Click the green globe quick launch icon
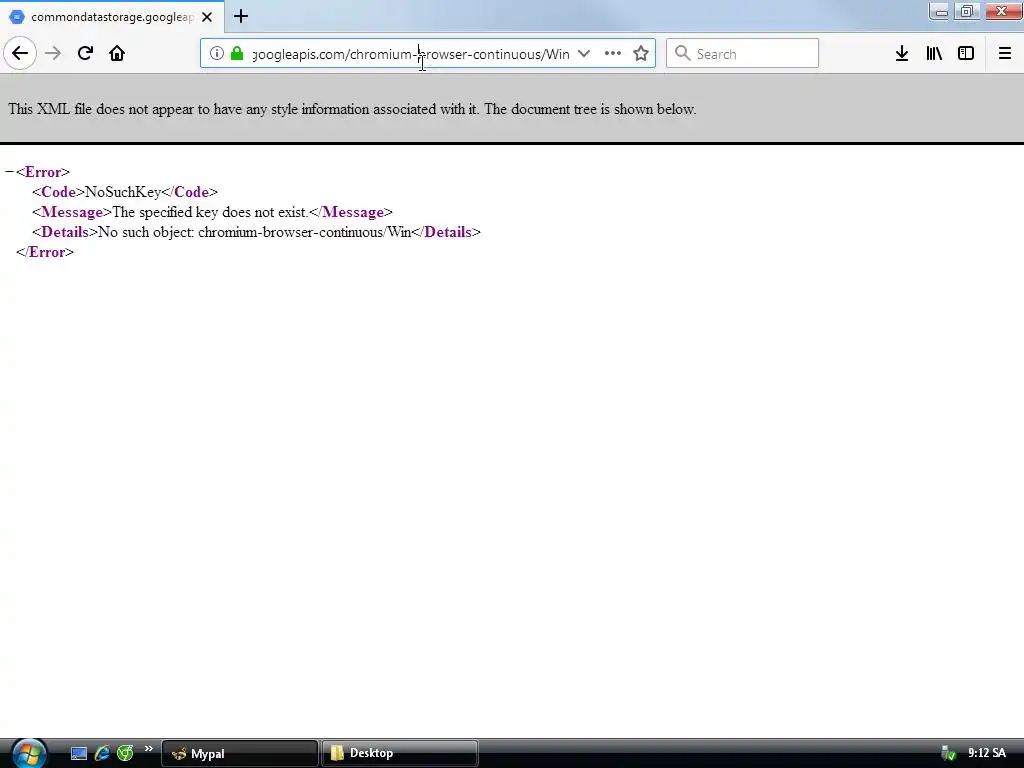The image size is (1024, 768). pos(125,753)
